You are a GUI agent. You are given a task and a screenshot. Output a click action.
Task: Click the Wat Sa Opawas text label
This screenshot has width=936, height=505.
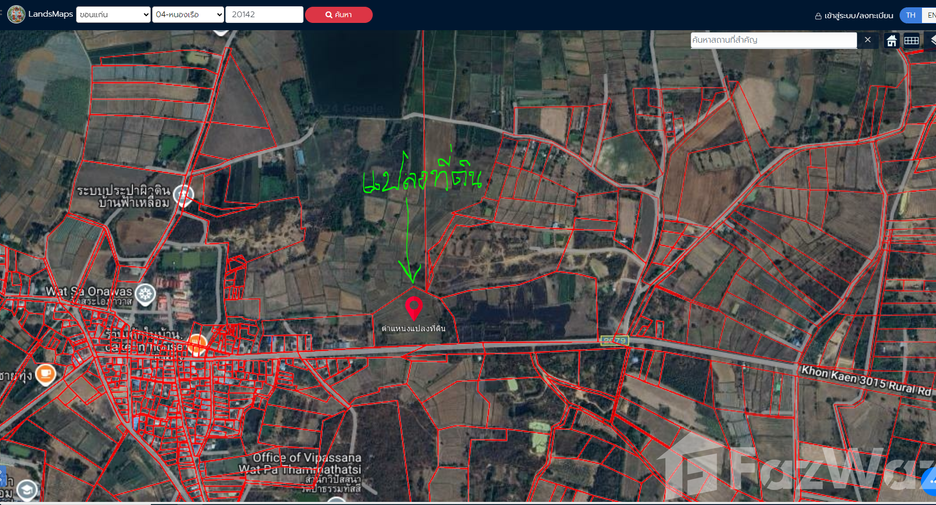tap(89, 292)
